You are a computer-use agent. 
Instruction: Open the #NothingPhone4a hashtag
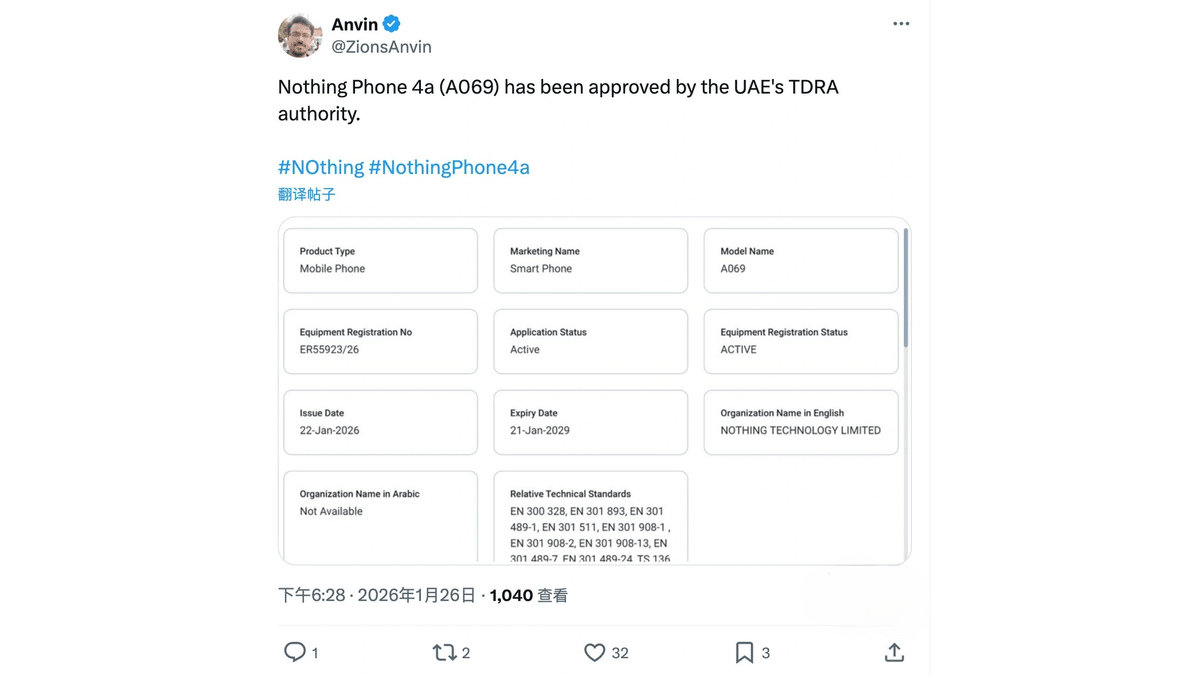pos(449,167)
